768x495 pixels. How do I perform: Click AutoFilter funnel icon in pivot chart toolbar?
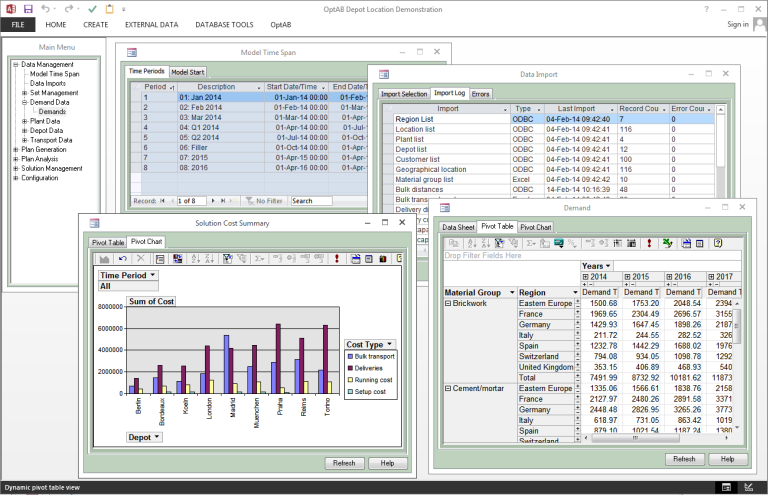coord(228,259)
